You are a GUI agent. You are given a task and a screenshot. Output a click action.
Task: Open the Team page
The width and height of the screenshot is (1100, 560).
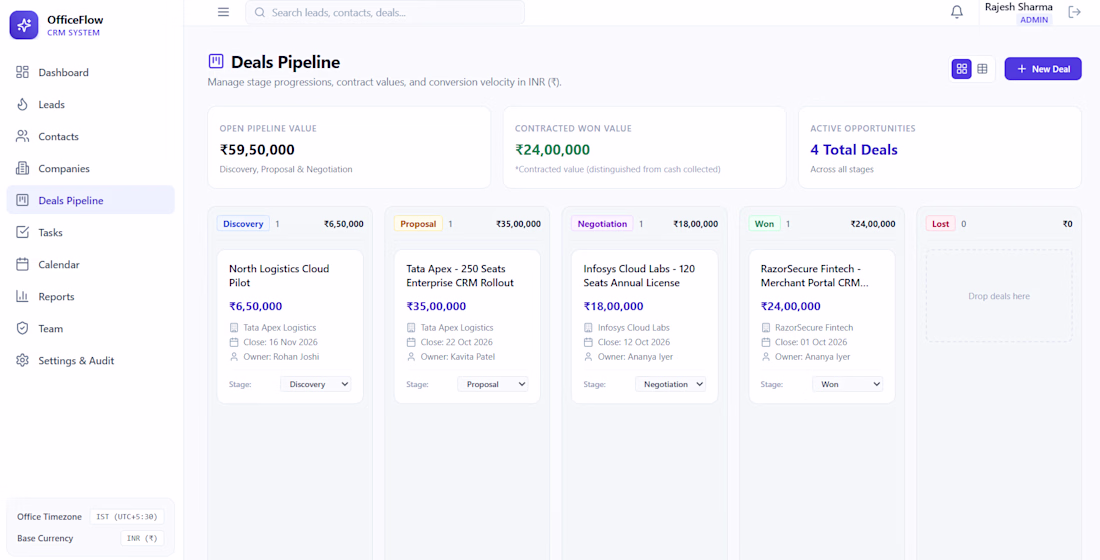point(90,328)
